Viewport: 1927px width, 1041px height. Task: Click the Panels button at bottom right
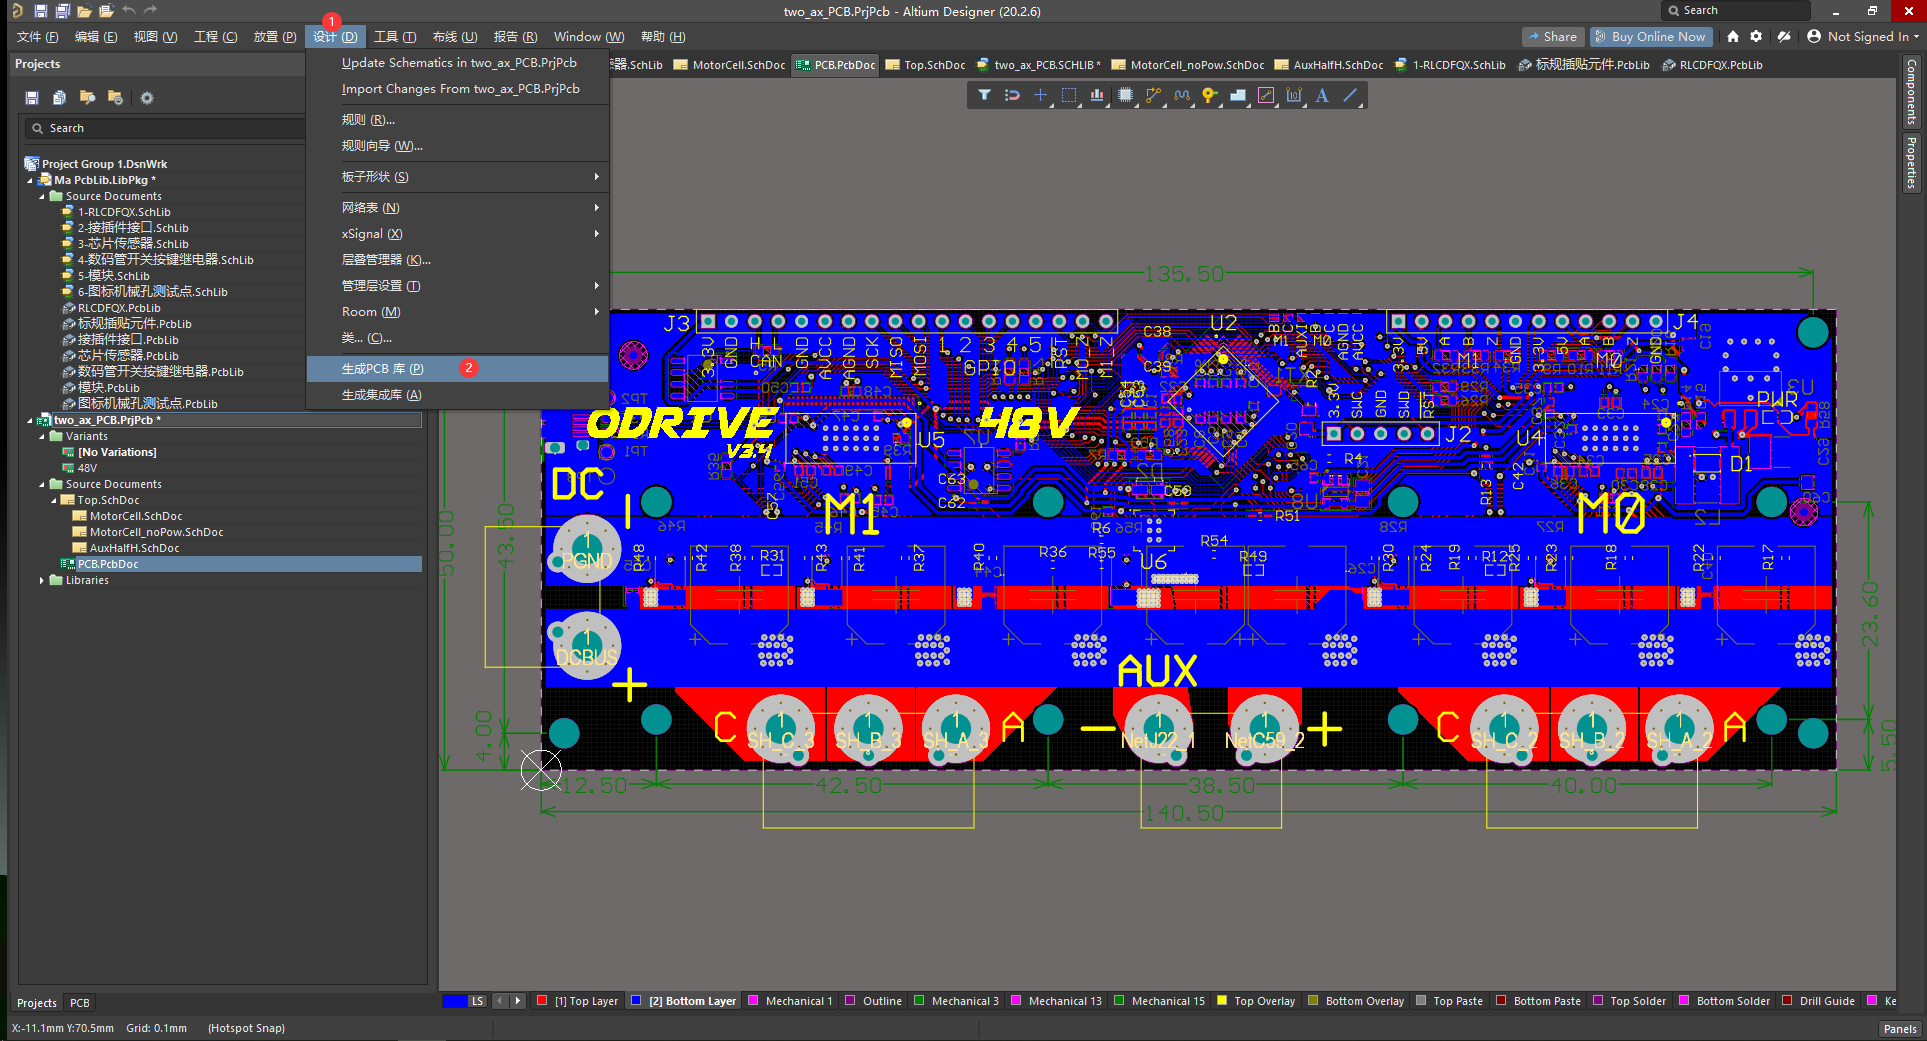click(1899, 1029)
